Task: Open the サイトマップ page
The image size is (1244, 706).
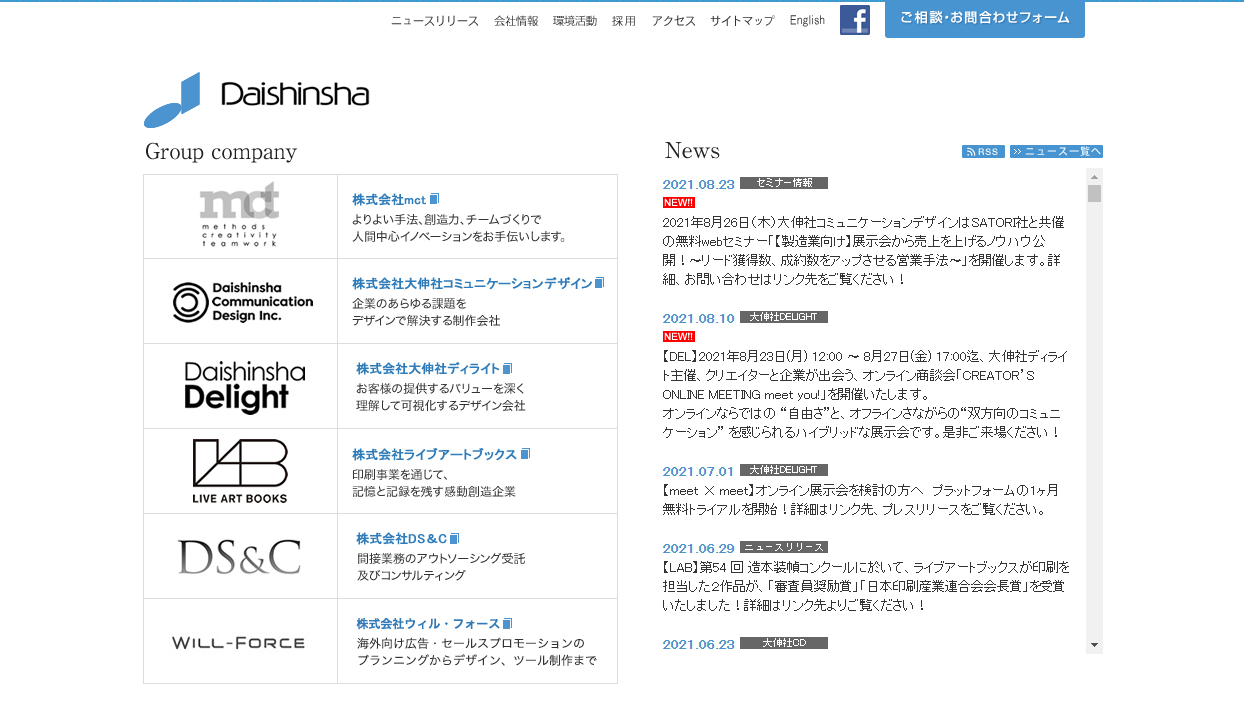Action: tap(741, 19)
